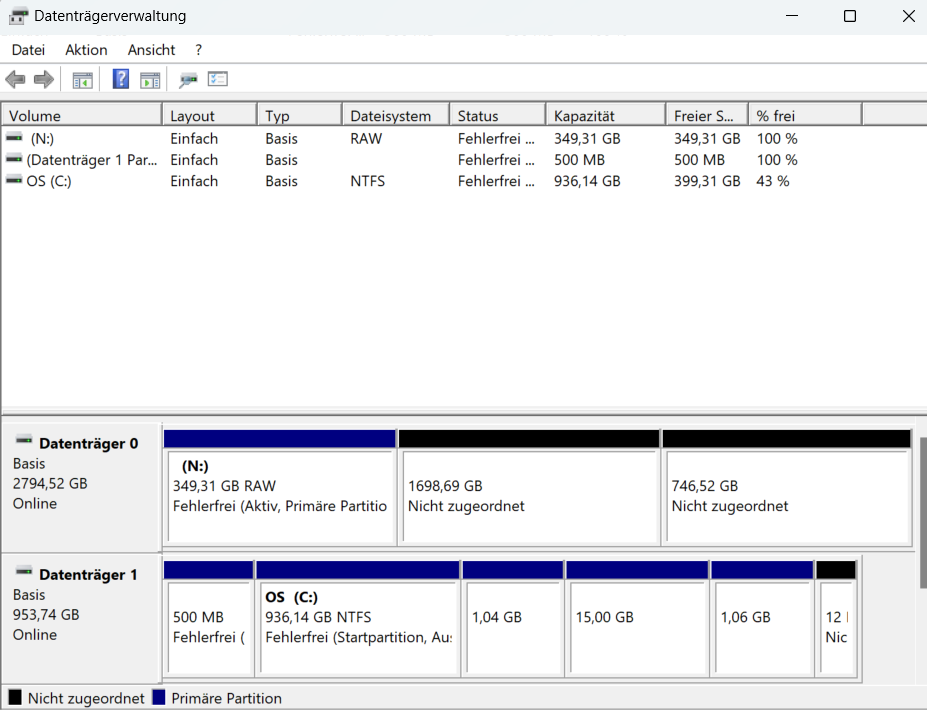The image size is (927, 710).
Task: Click the Forward navigation arrow
Action: click(x=43, y=79)
